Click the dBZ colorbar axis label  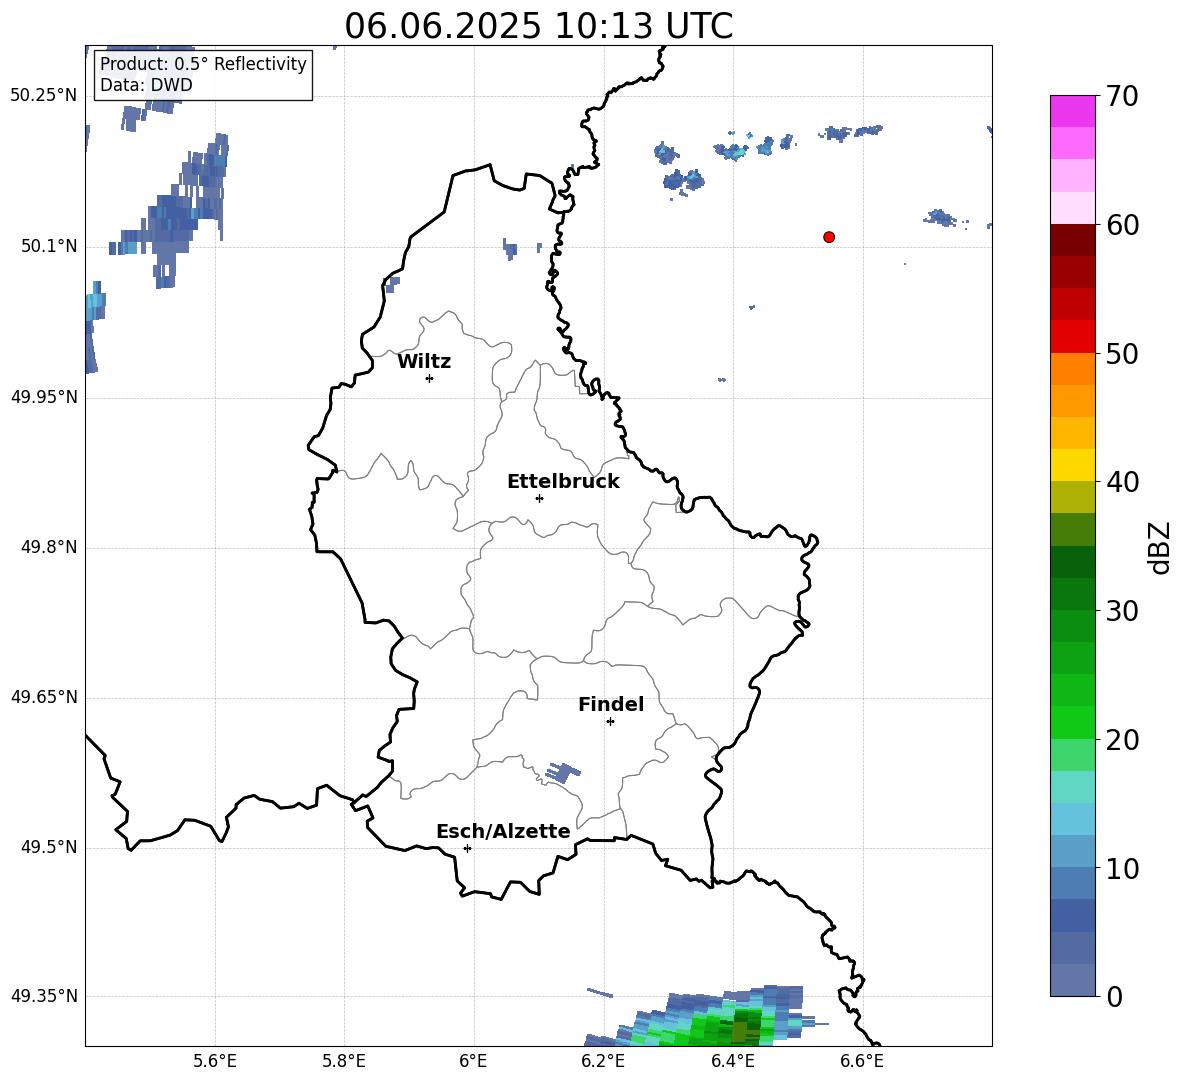[1159, 547]
